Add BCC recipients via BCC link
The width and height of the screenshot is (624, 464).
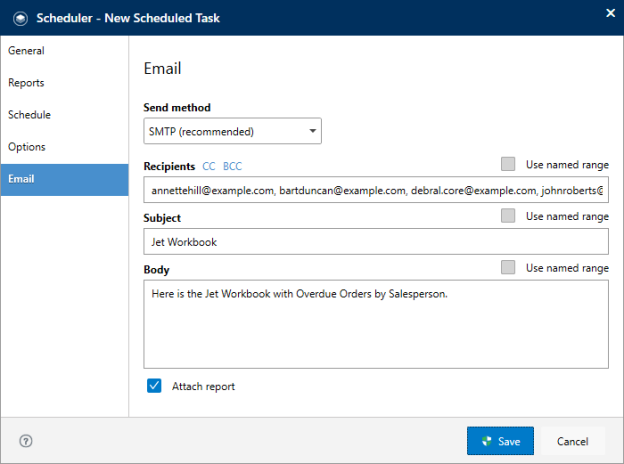point(232,166)
